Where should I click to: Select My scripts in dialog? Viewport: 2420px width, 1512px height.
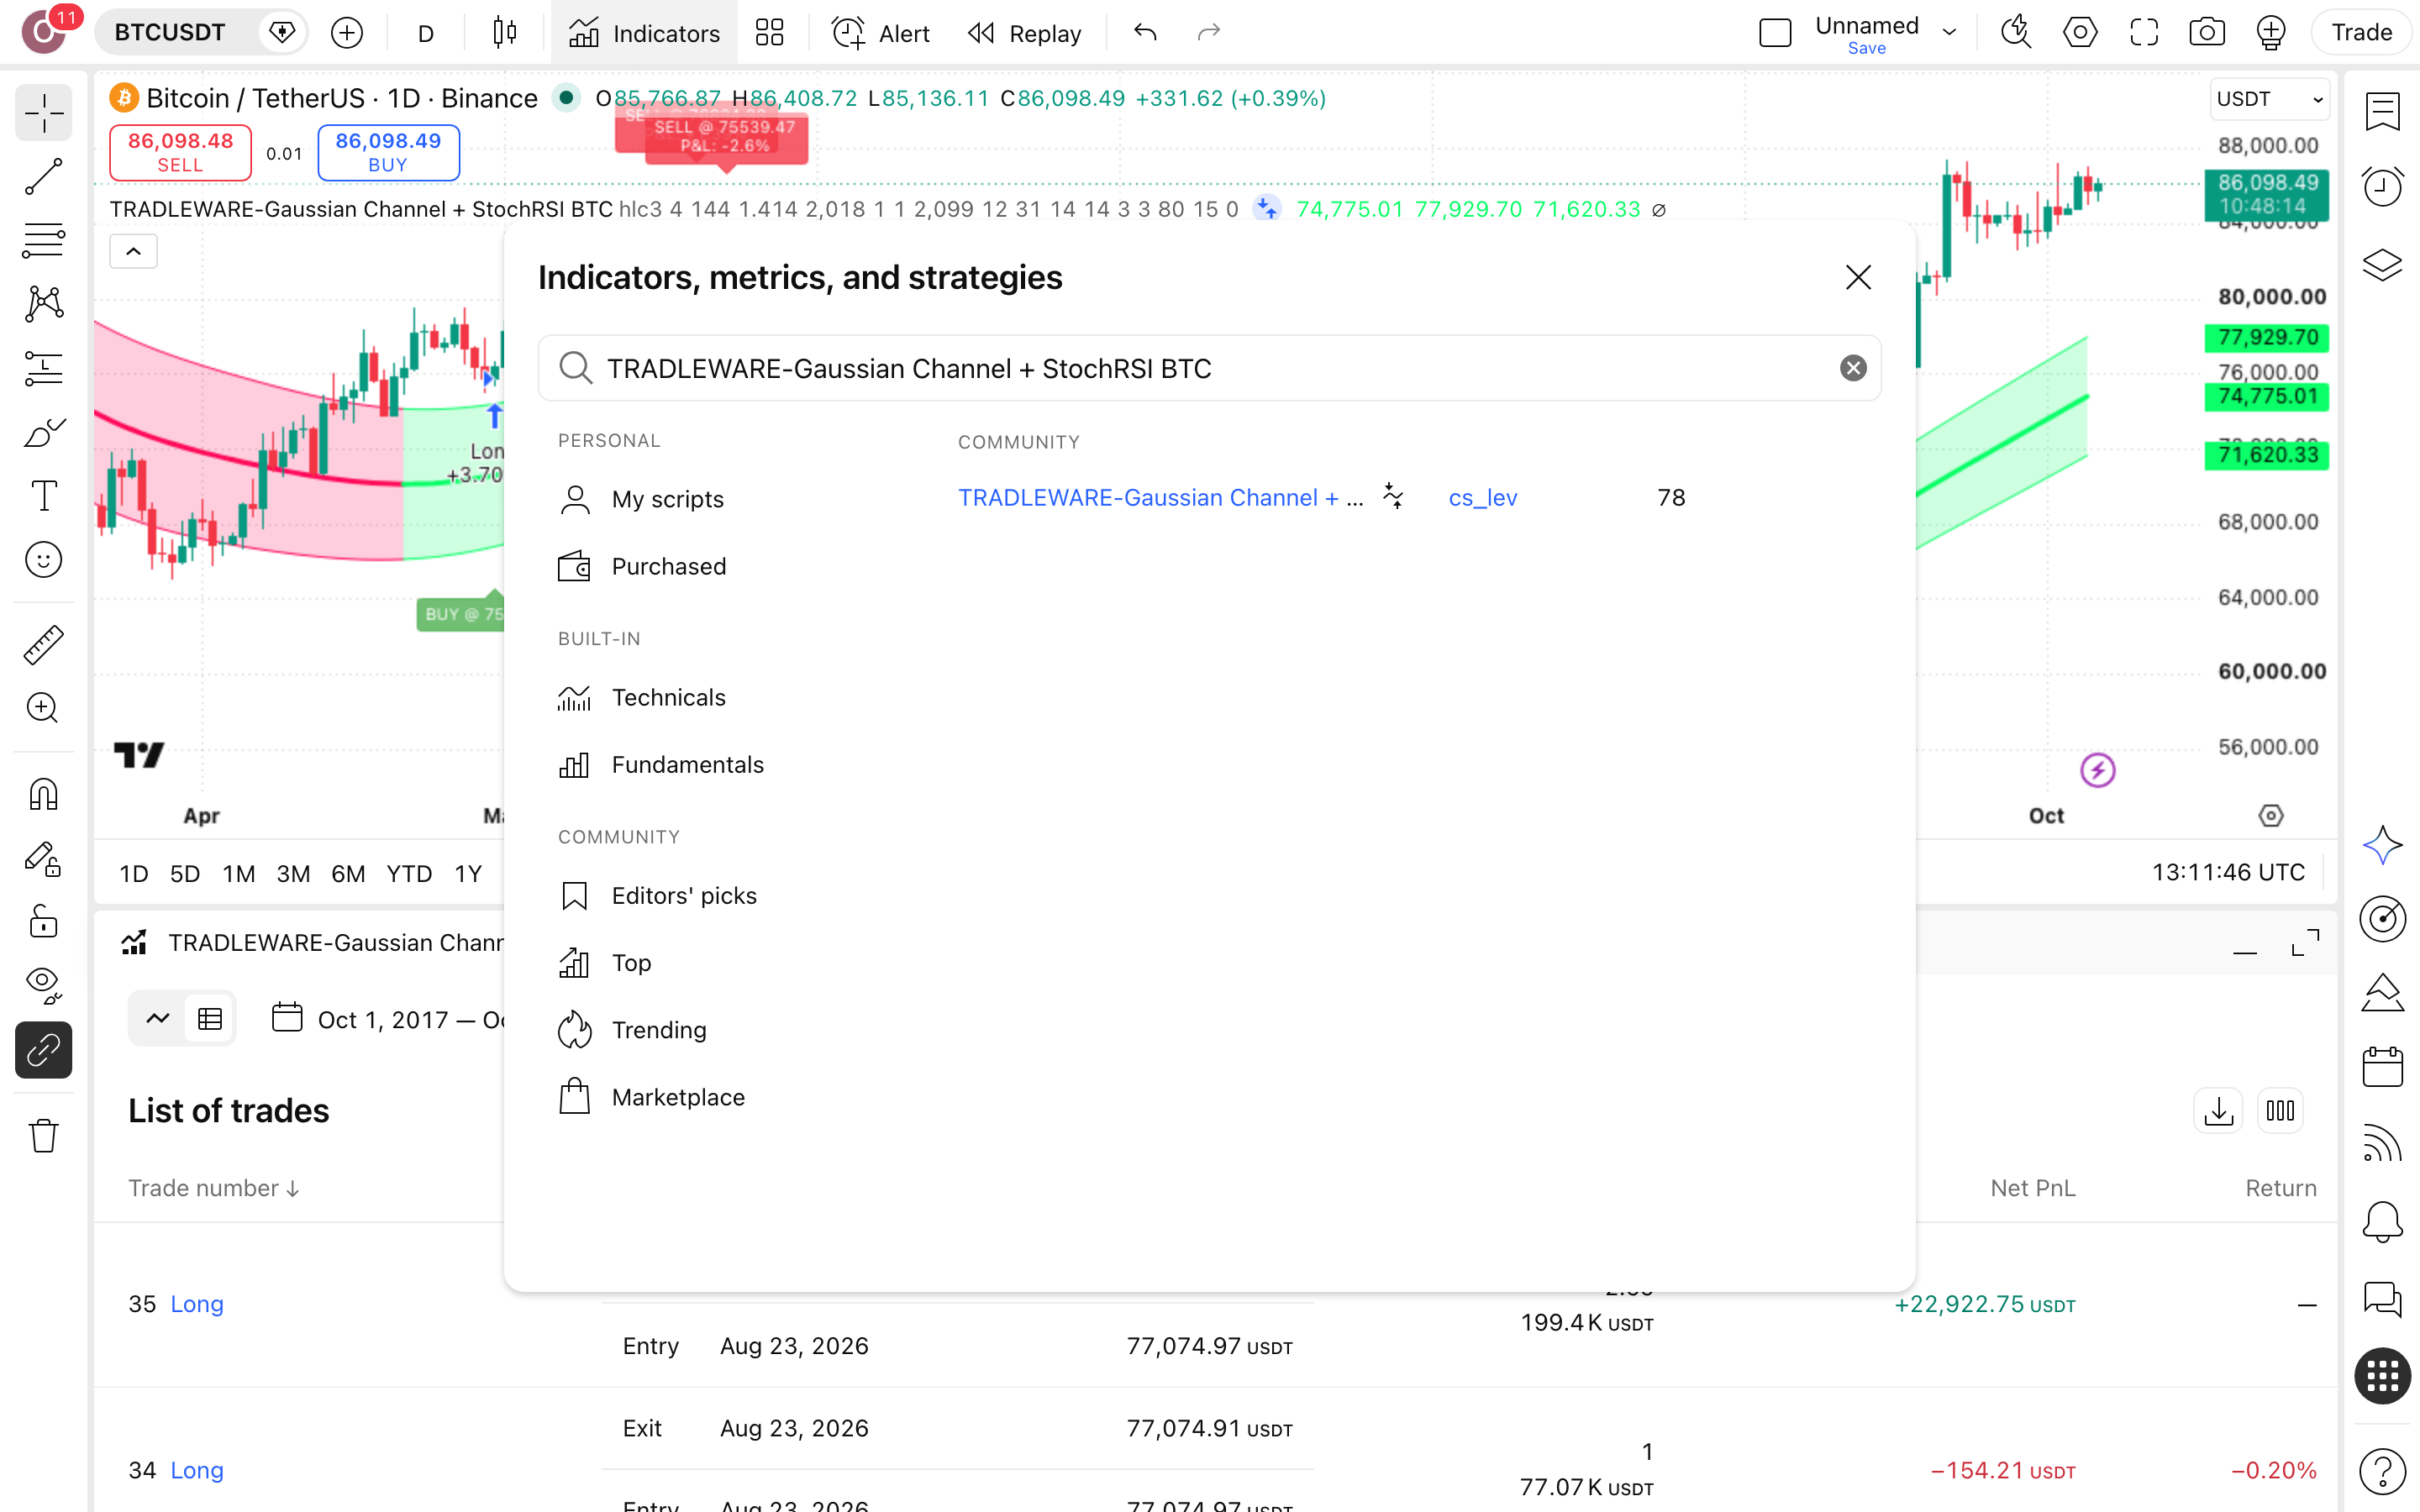[x=640, y=499]
